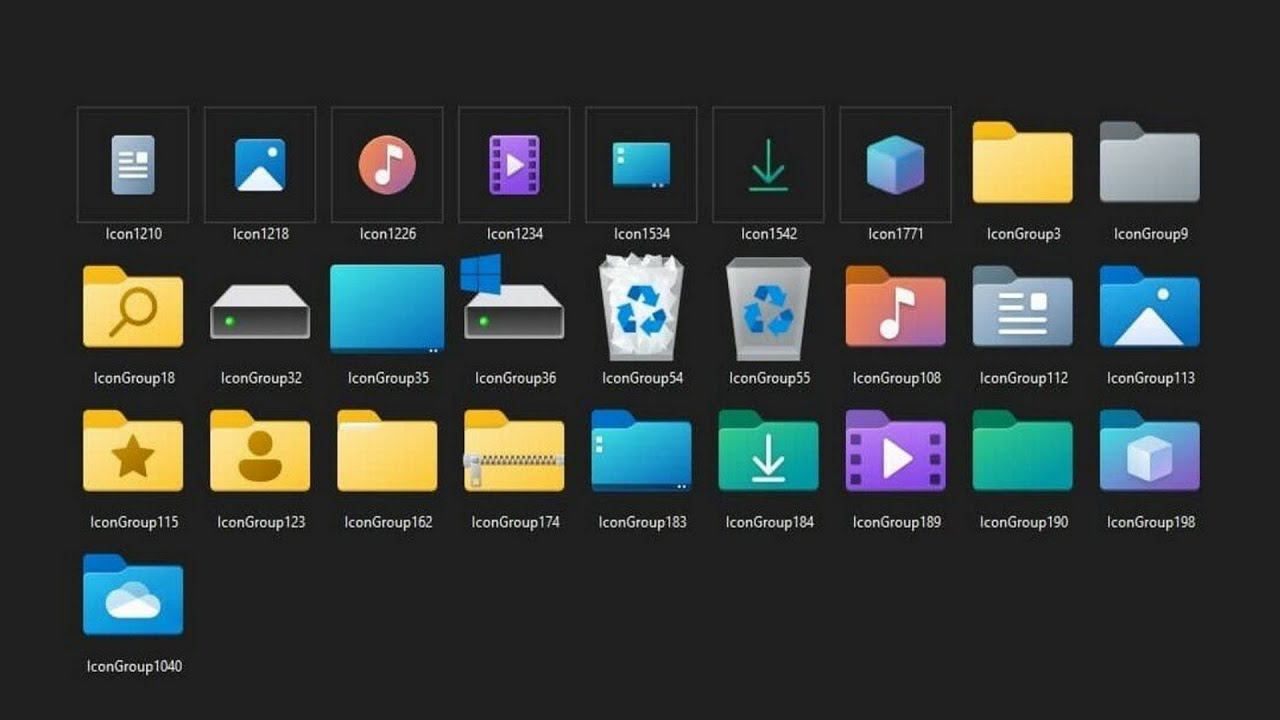Image resolution: width=1280 pixels, height=720 pixels.
Task: Click the 'IconGroup123' file name
Action: point(260,522)
